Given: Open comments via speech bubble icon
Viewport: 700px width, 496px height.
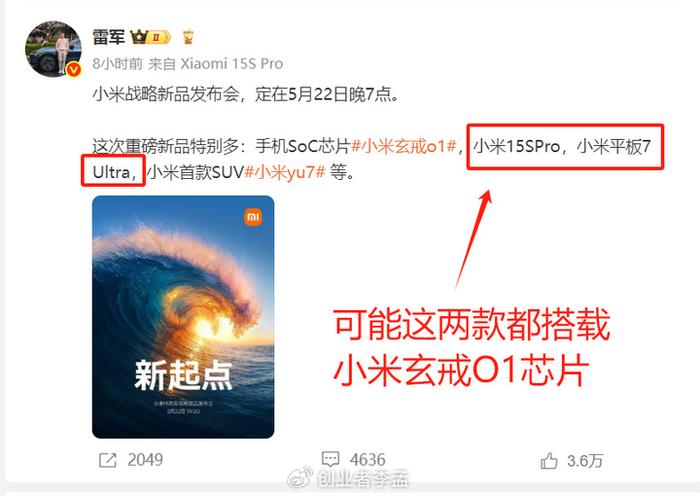Looking at the screenshot, I should pyautogui.click(x=330, y=458).
